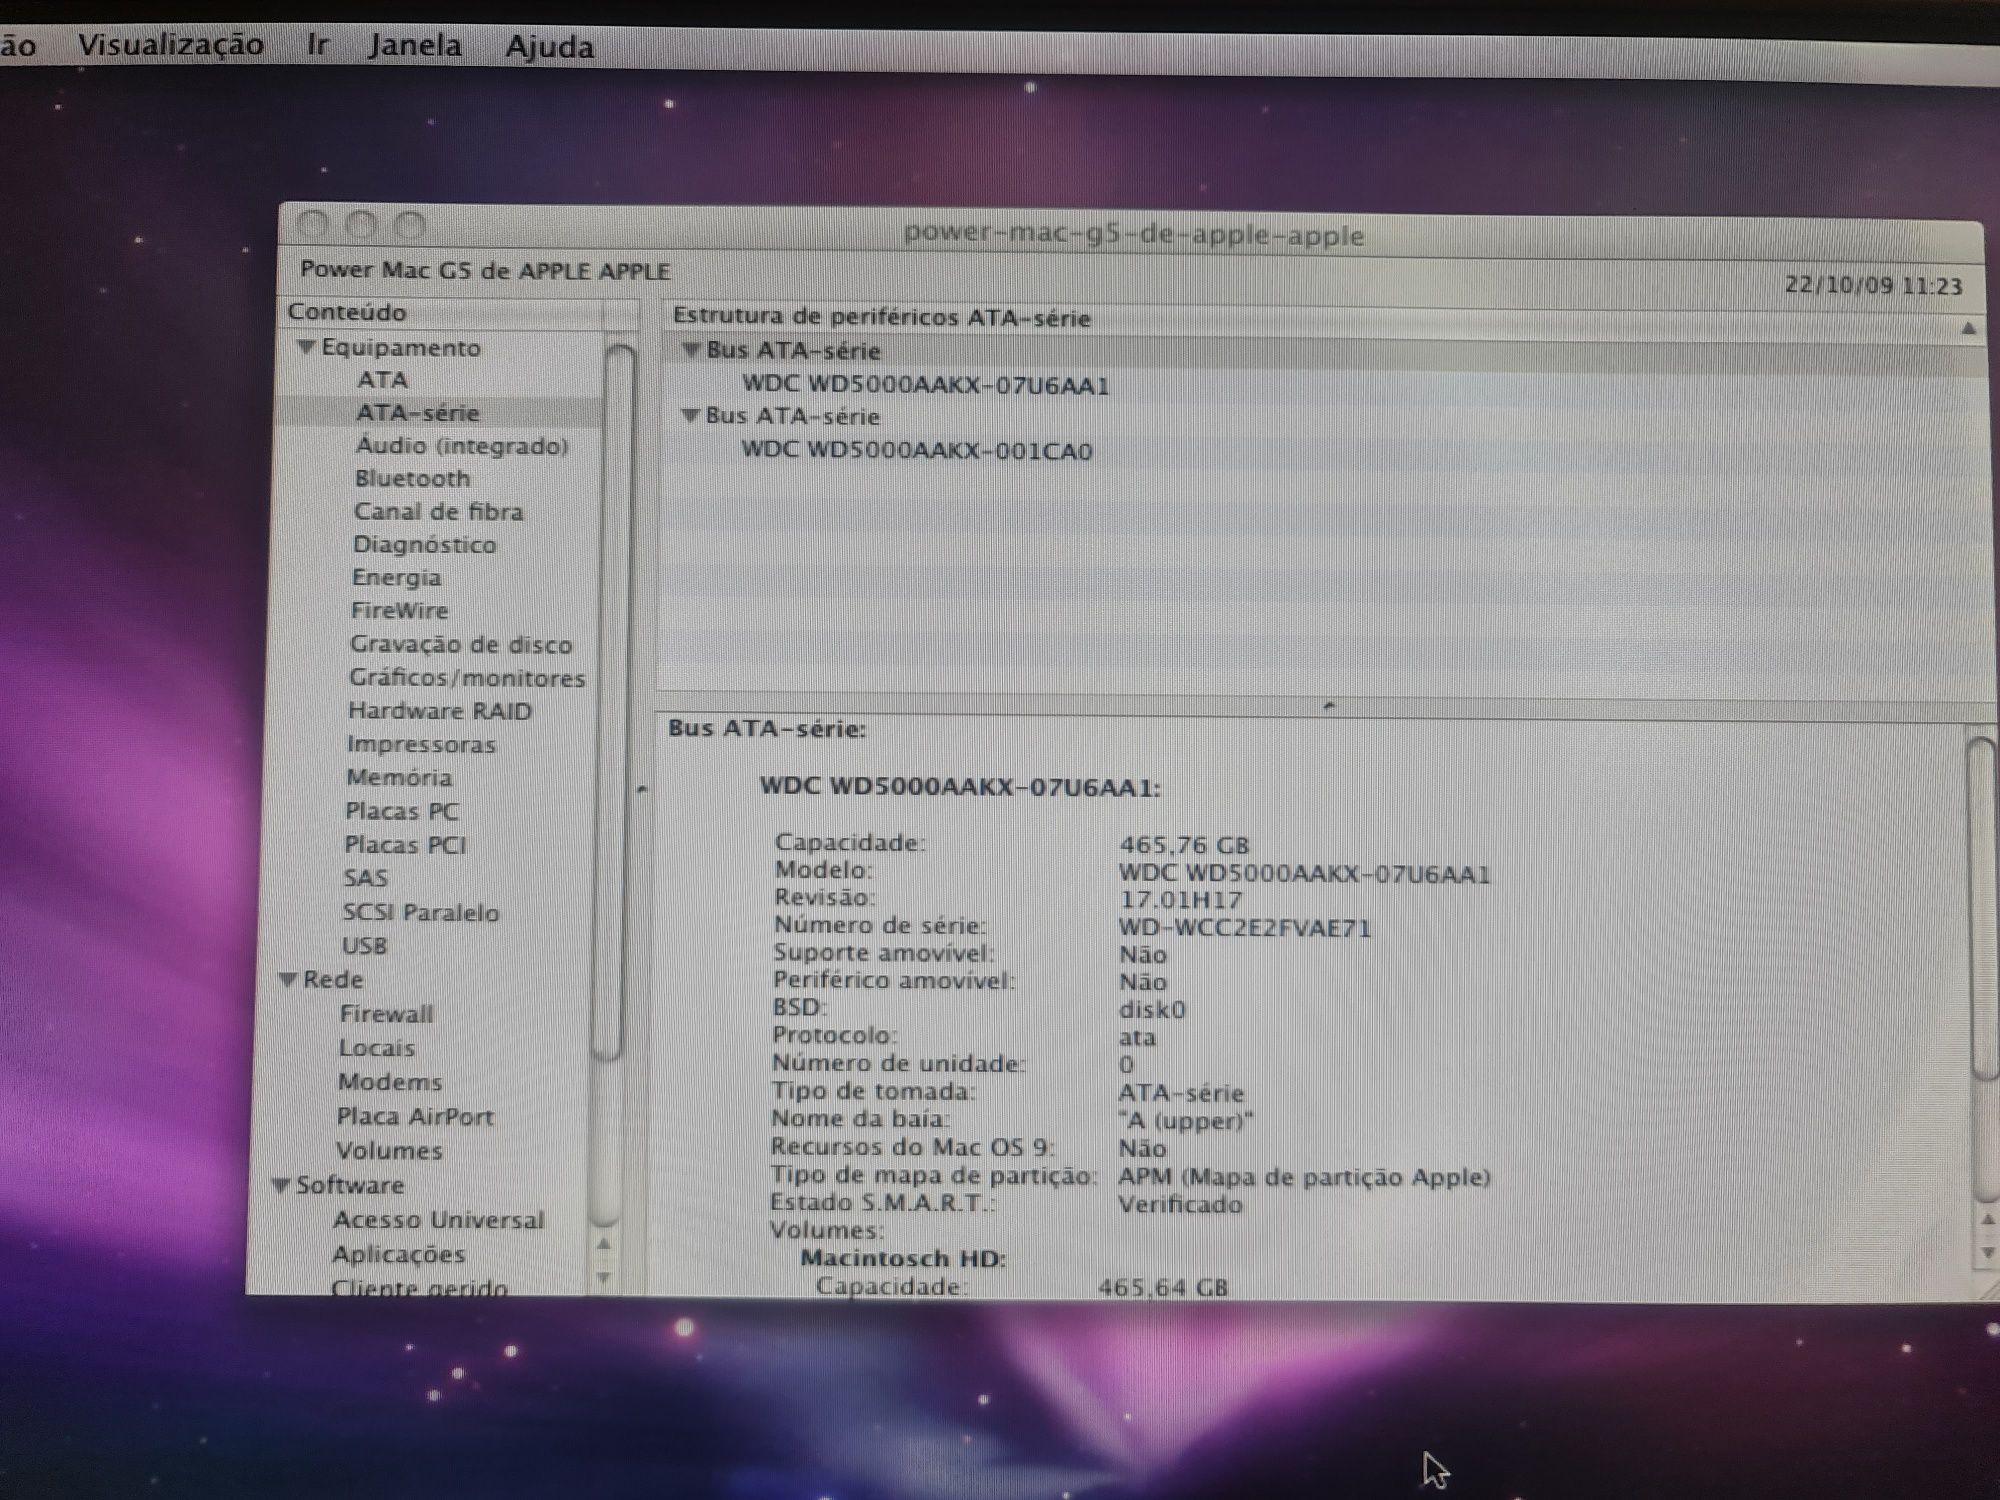Click the Macintosch HD volume name
Screen dimensions: 2000x1500
[902, 1258]
